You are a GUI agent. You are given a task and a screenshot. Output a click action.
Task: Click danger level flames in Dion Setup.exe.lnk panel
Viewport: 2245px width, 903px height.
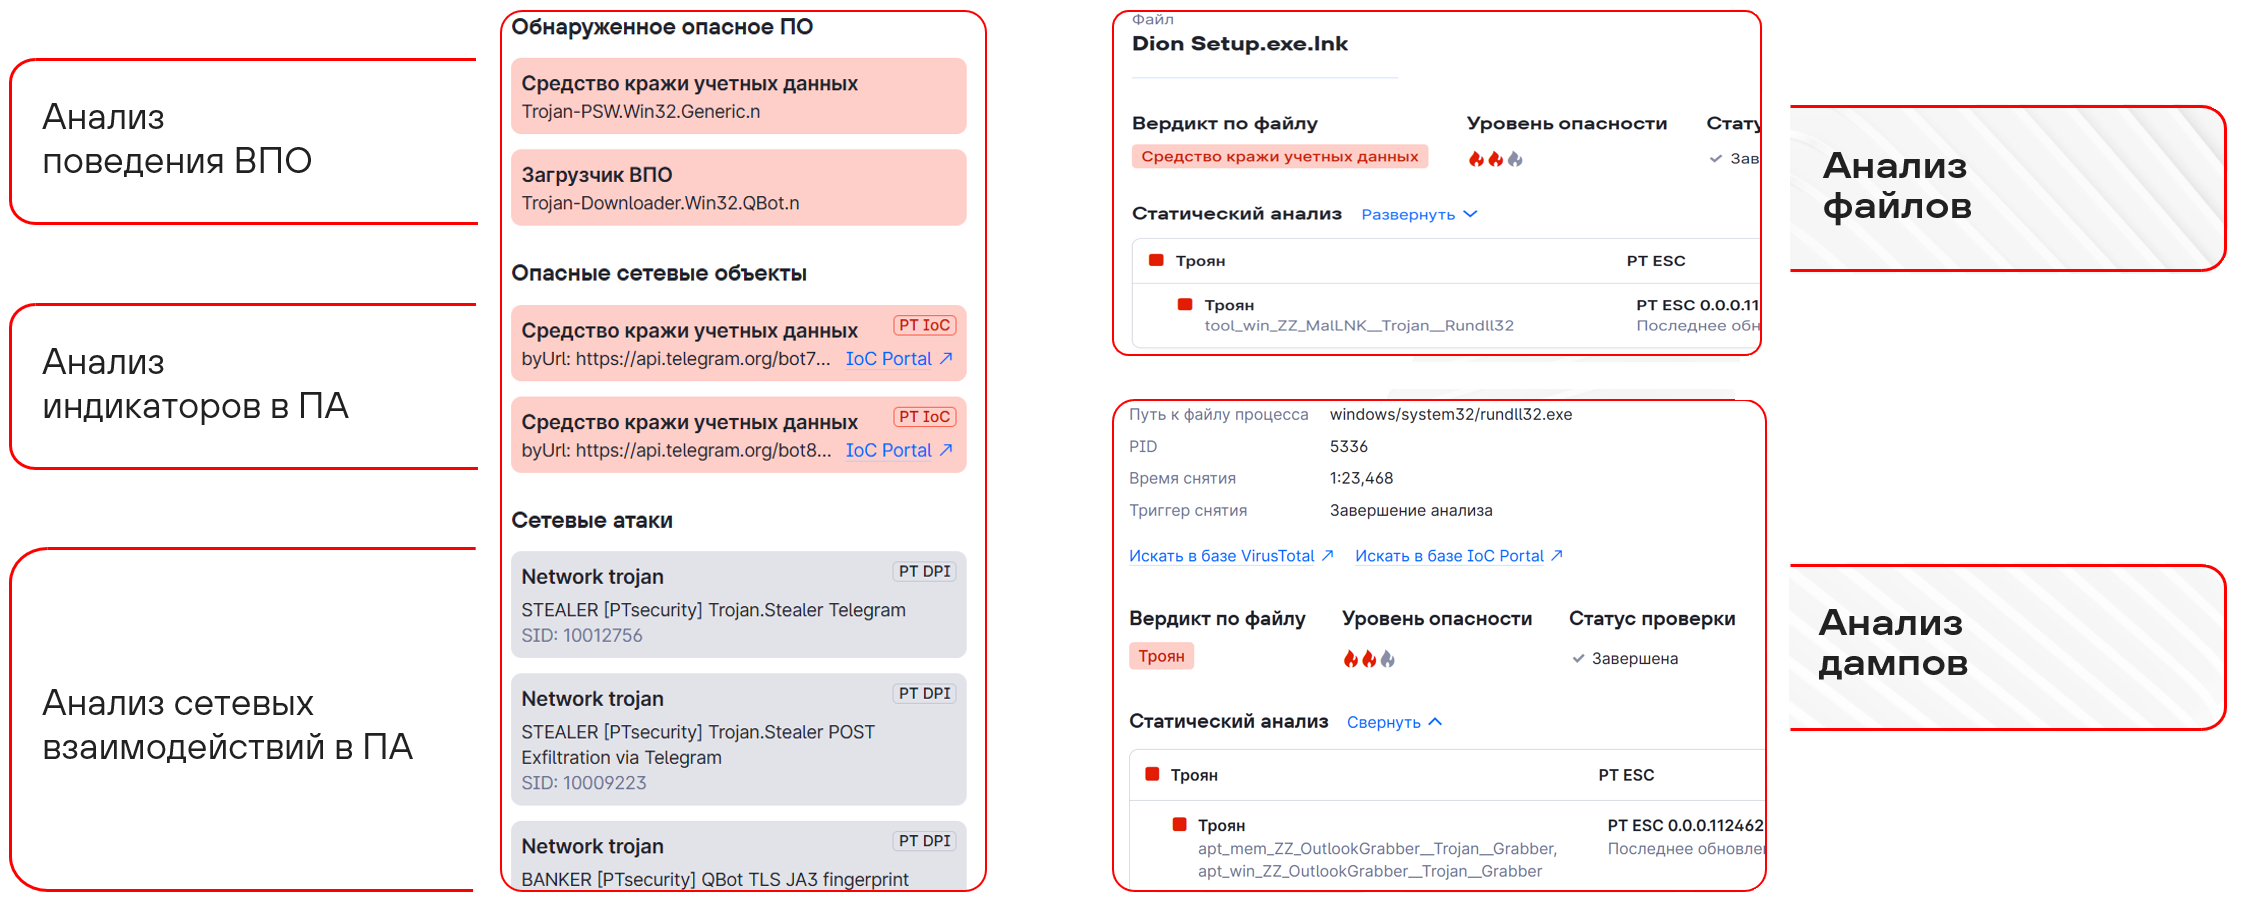pos(1495,159)
